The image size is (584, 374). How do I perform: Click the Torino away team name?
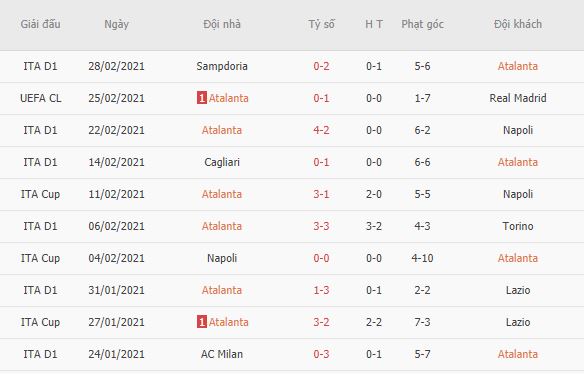coord(518,226)
